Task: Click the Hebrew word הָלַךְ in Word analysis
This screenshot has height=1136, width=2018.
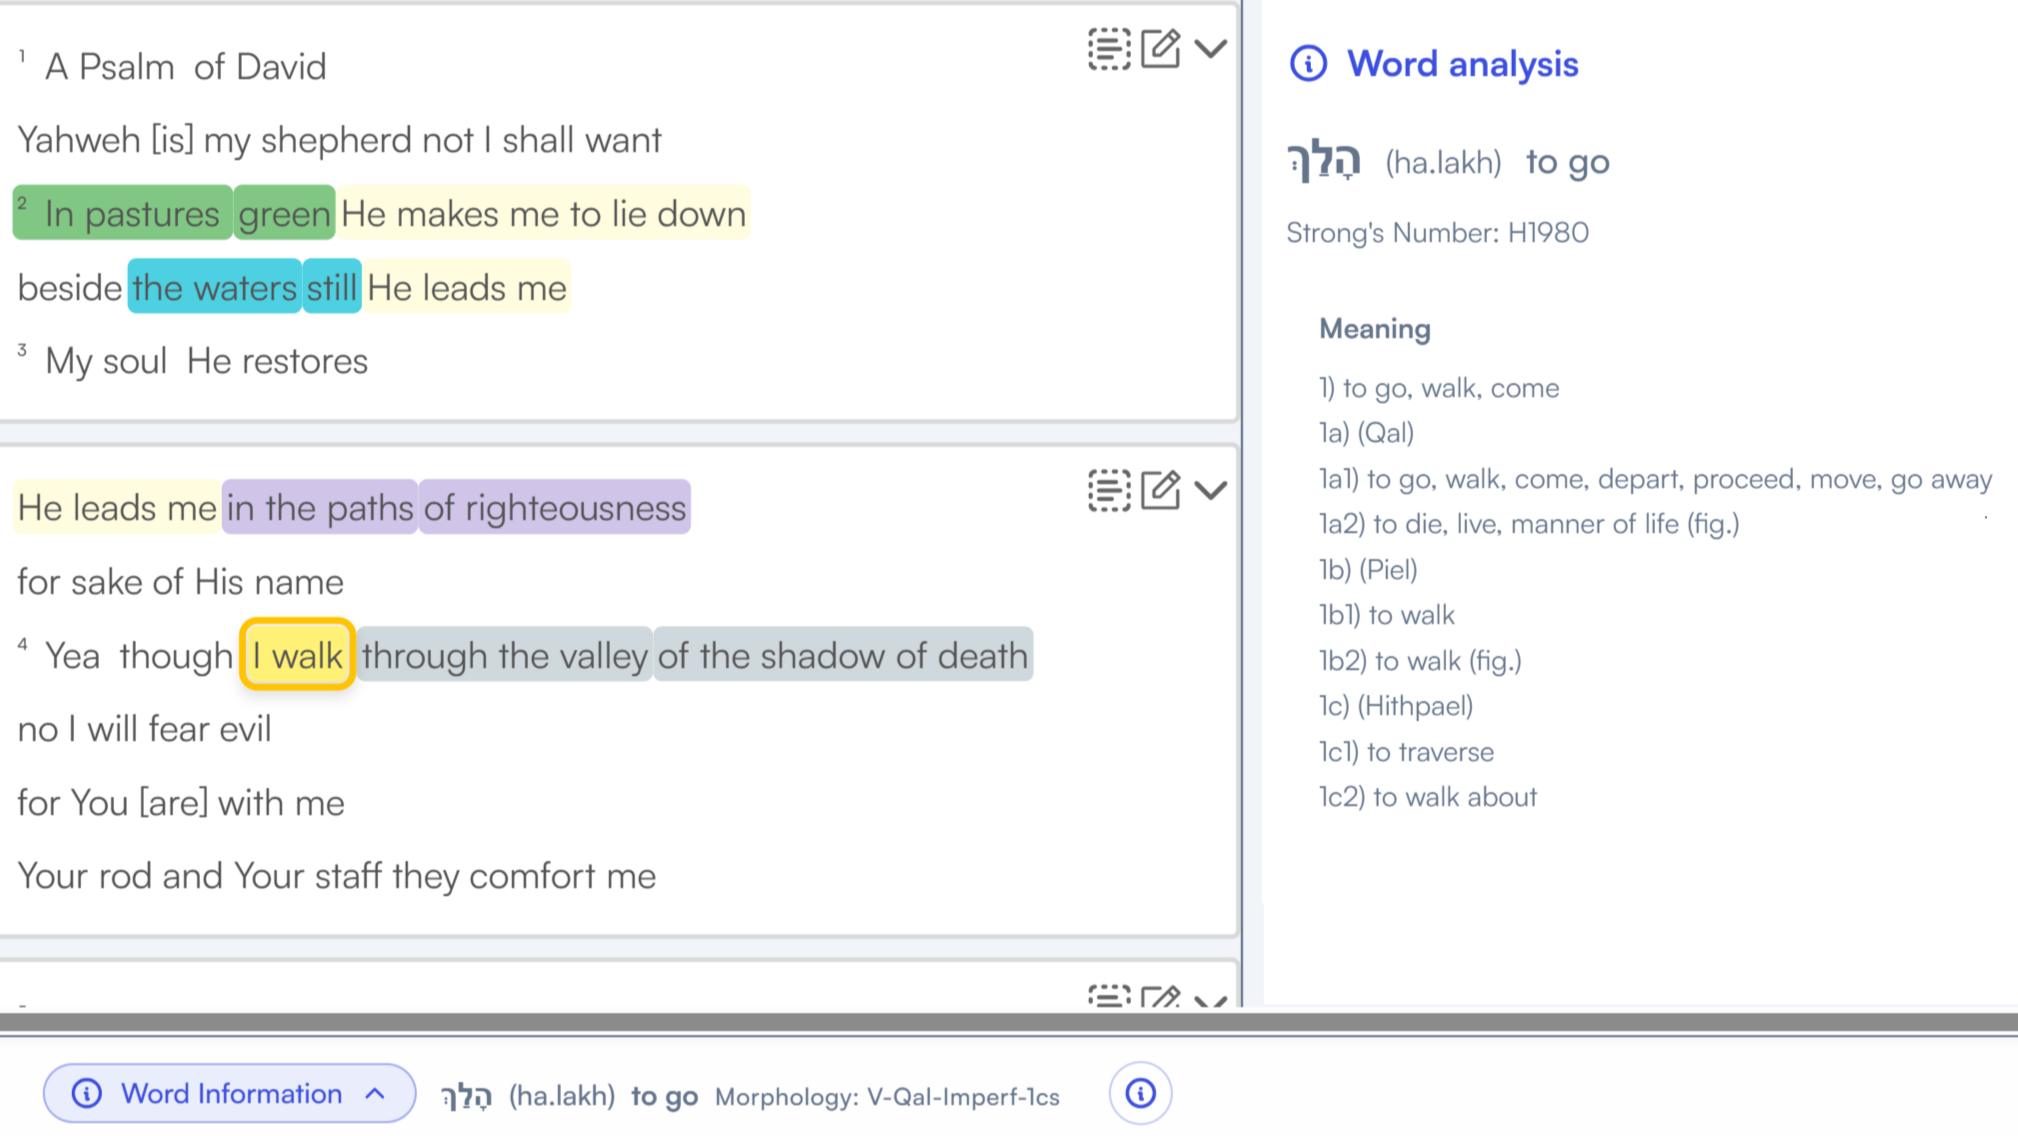Action: [x=1322, y=160]
